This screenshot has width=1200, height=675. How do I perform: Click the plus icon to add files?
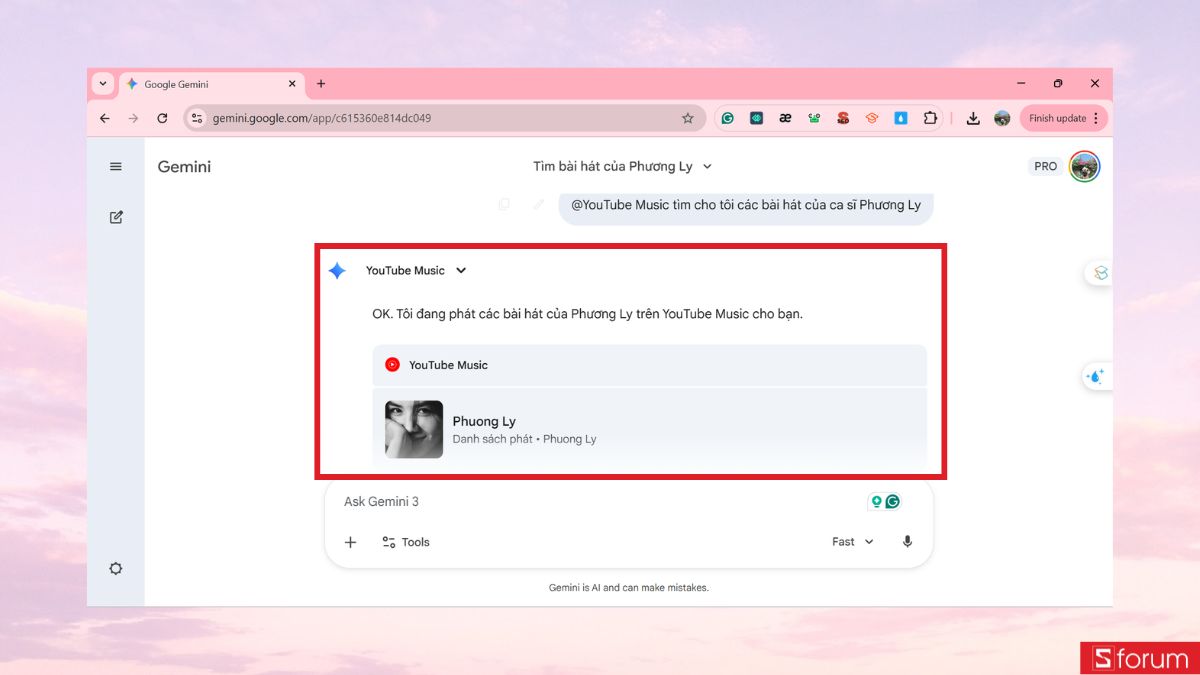pos(350,542)
